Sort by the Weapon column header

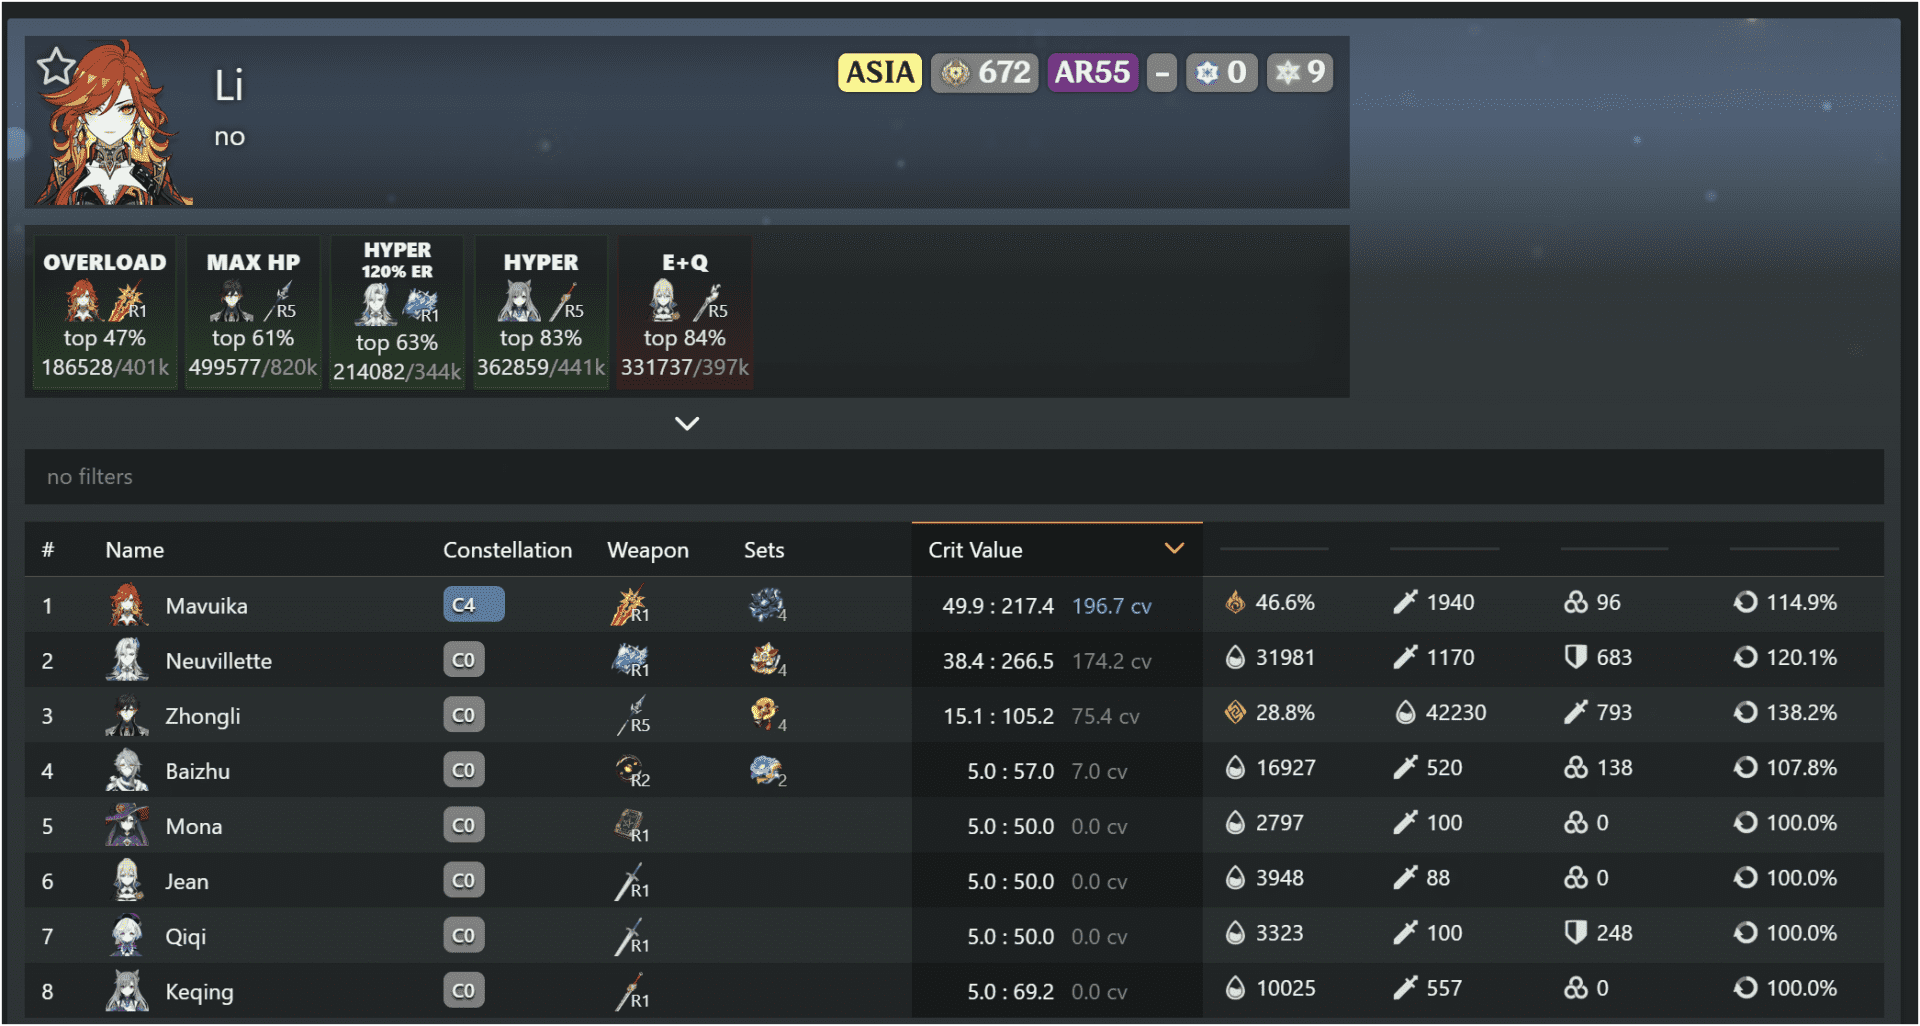(x=648, y=550)
